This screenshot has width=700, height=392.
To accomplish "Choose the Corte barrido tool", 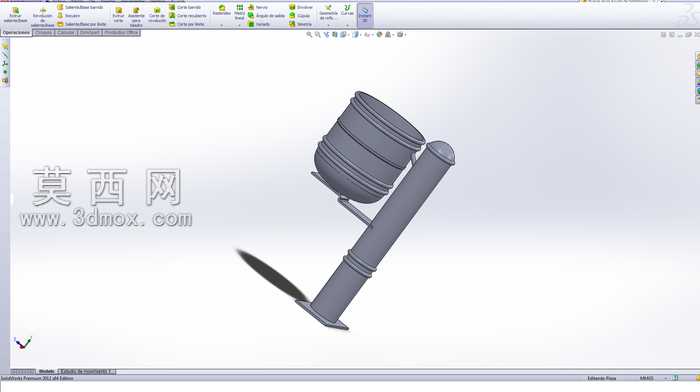I will [185, 7].
